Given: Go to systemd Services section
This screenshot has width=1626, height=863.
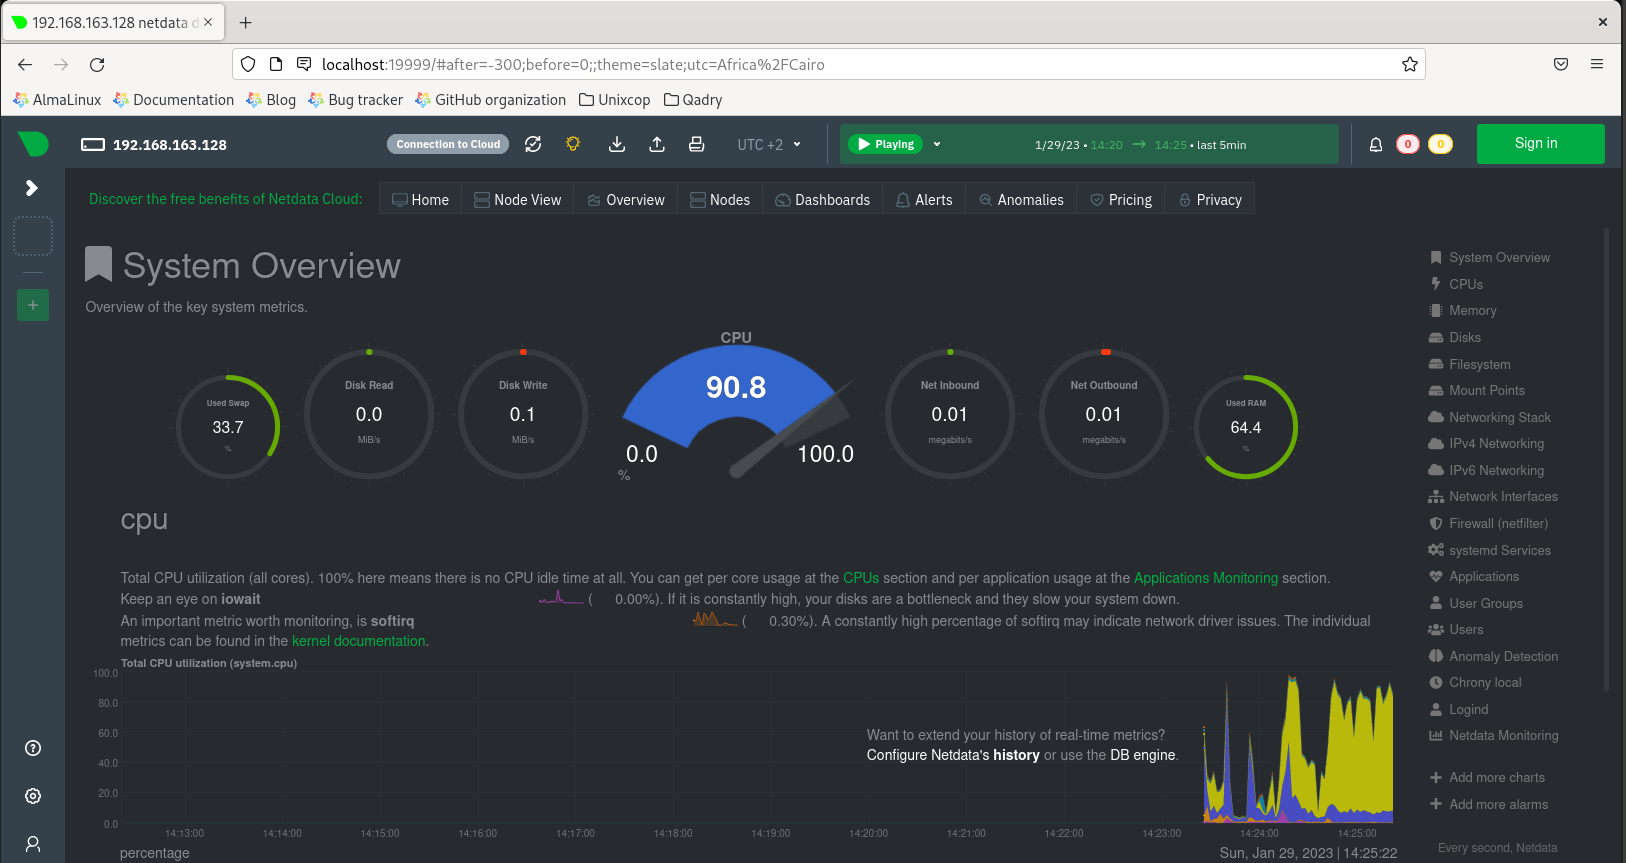Looking at the screenshot, I should [x=1490, y=551].
